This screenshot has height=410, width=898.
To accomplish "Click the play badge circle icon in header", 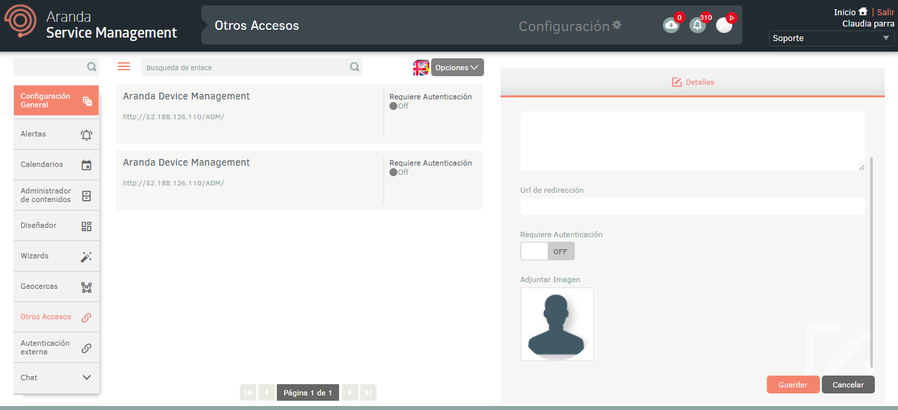I will (x=724, y=25).
